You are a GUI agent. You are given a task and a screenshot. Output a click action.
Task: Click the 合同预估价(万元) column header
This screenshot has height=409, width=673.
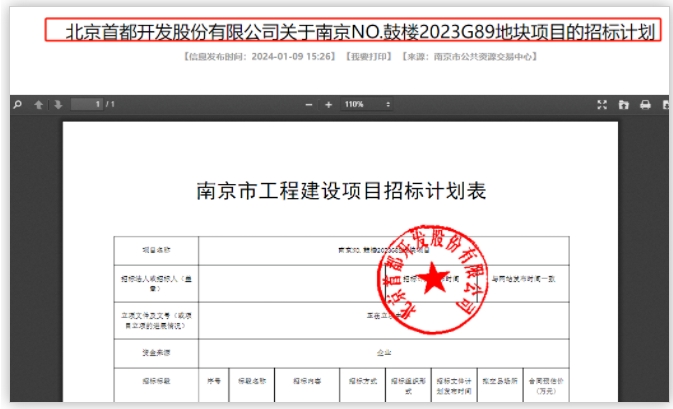pyautogui.click(x=546, y=386)
